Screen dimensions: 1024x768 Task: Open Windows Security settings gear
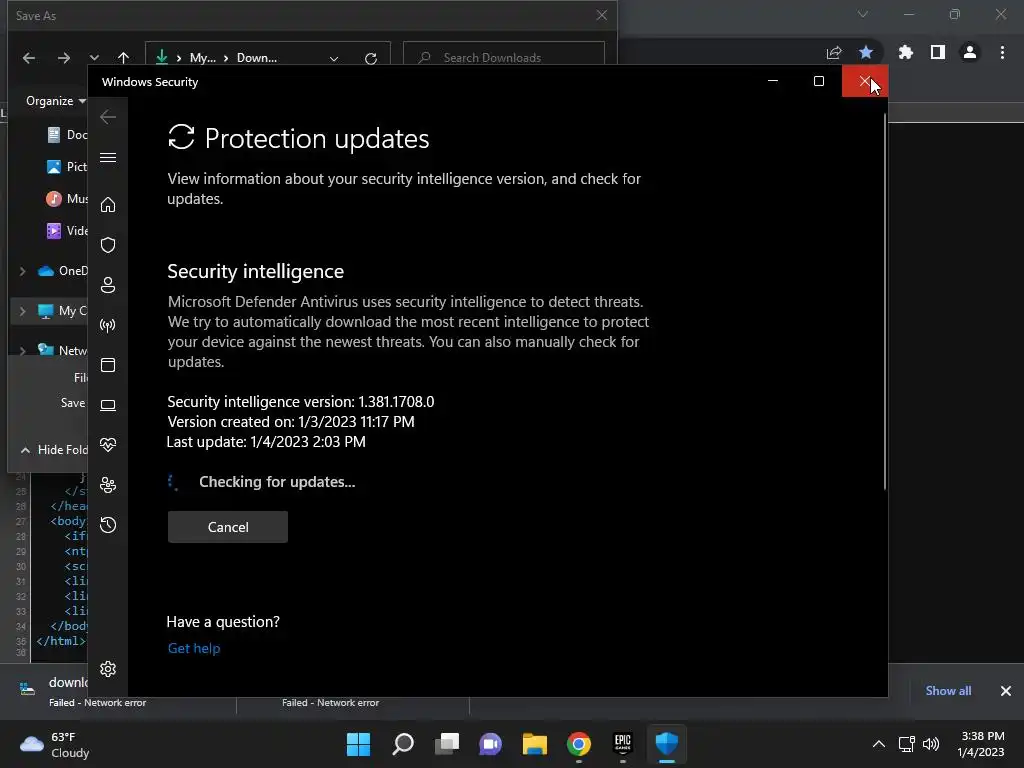(x=108, y=669)
